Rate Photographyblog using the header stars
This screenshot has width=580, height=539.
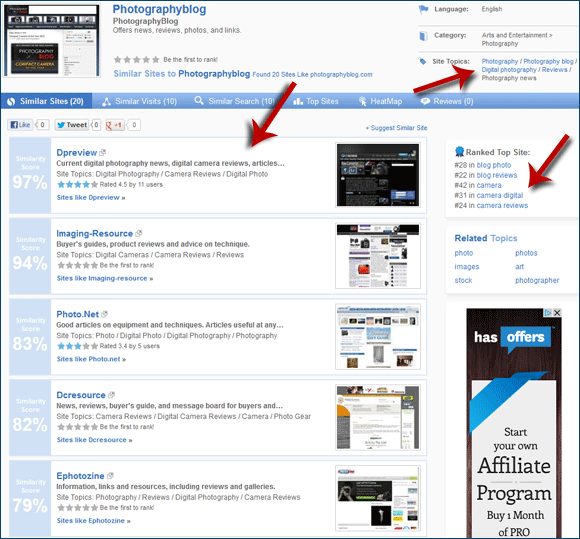[x=136, y=60]
